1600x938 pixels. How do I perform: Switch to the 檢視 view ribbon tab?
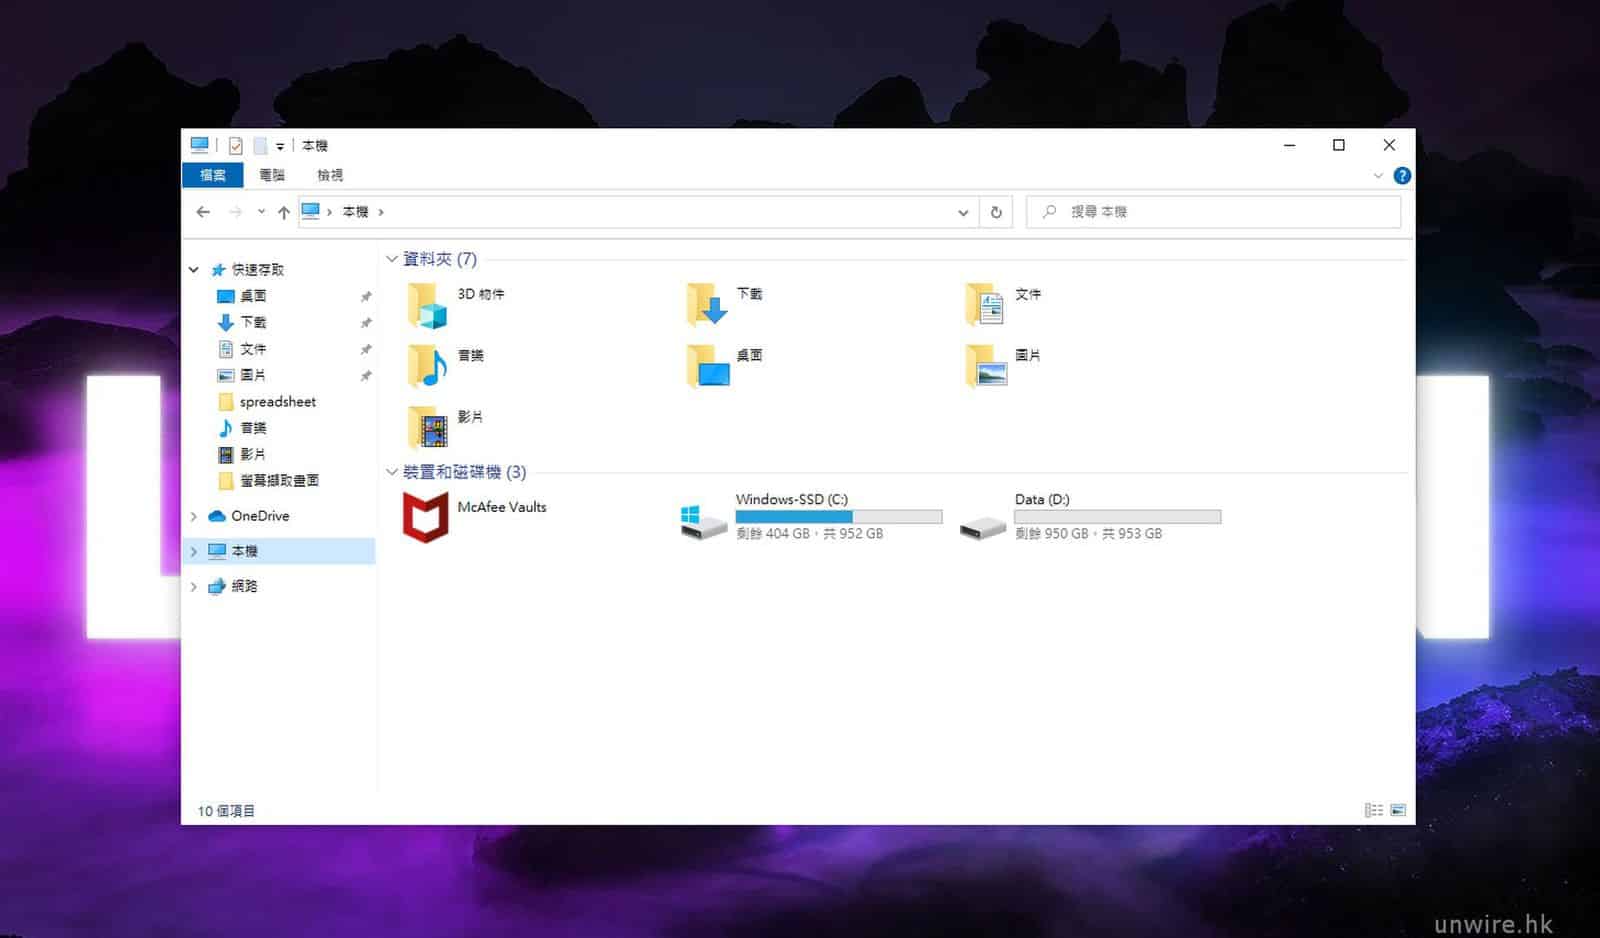330,175
